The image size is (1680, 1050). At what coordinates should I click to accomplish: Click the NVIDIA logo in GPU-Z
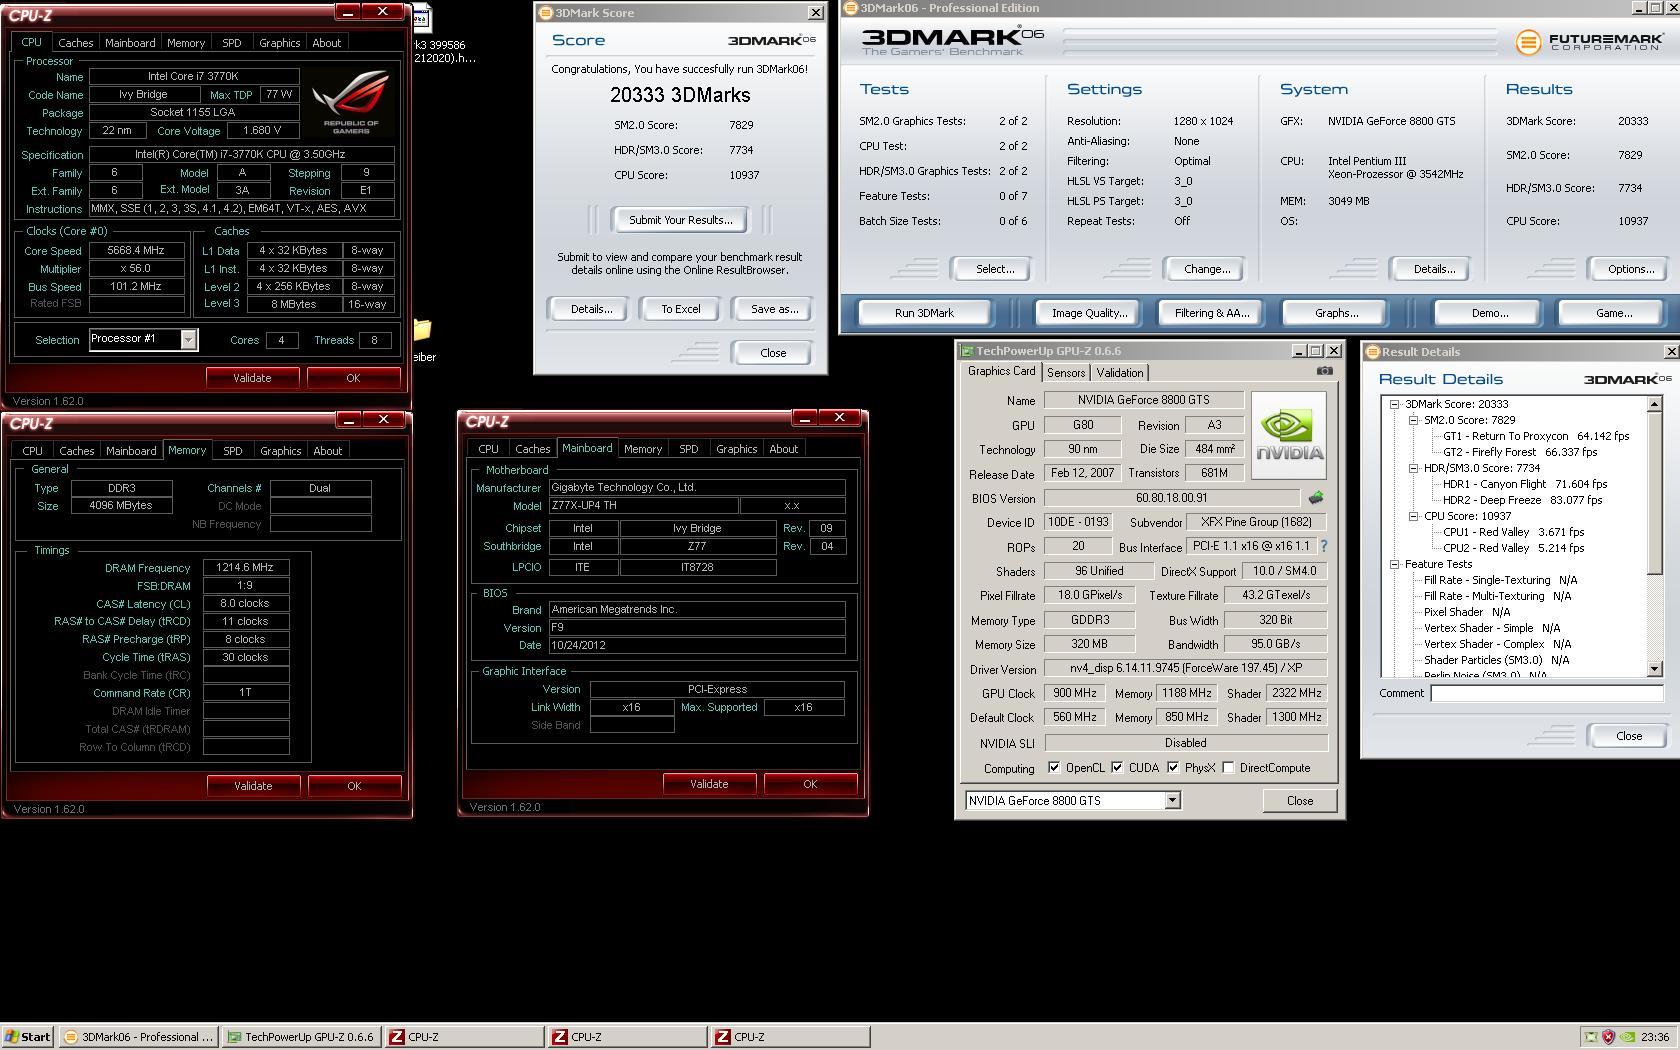point(1289,435)
